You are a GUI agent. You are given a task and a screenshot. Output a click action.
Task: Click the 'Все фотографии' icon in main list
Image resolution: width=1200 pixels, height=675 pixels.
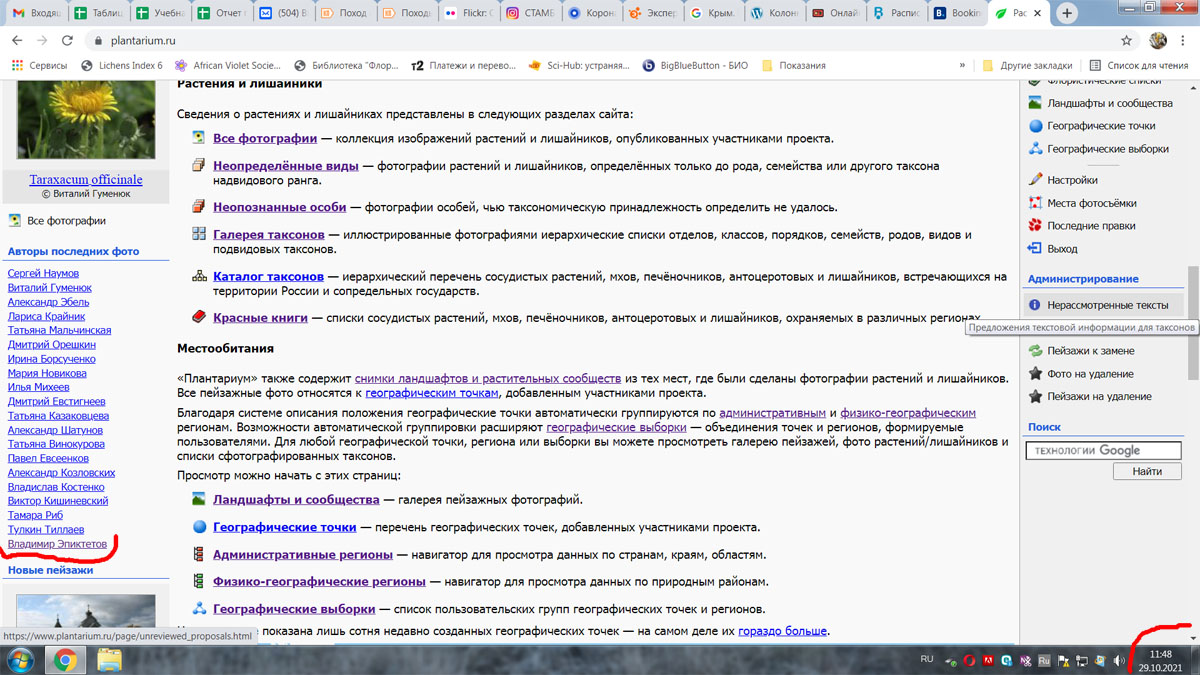tap(199, 139)
